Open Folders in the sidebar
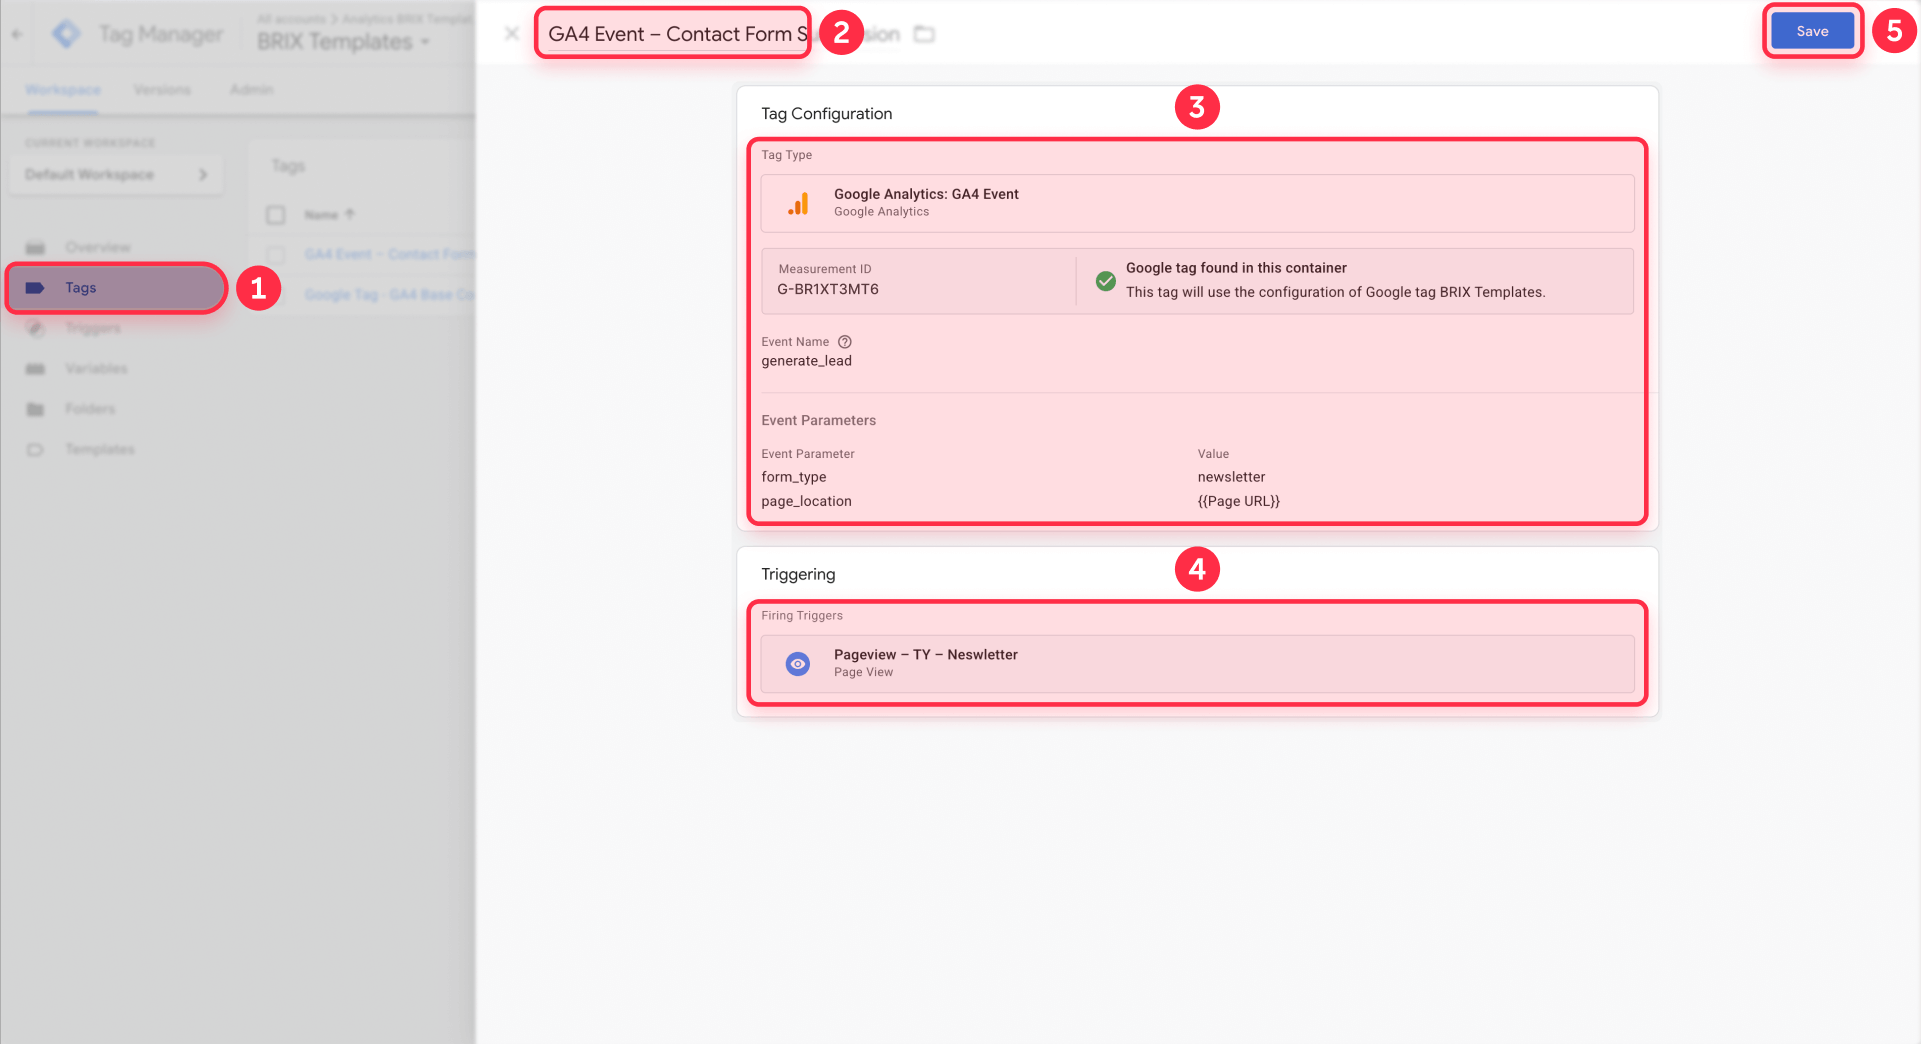 point(90,409)
